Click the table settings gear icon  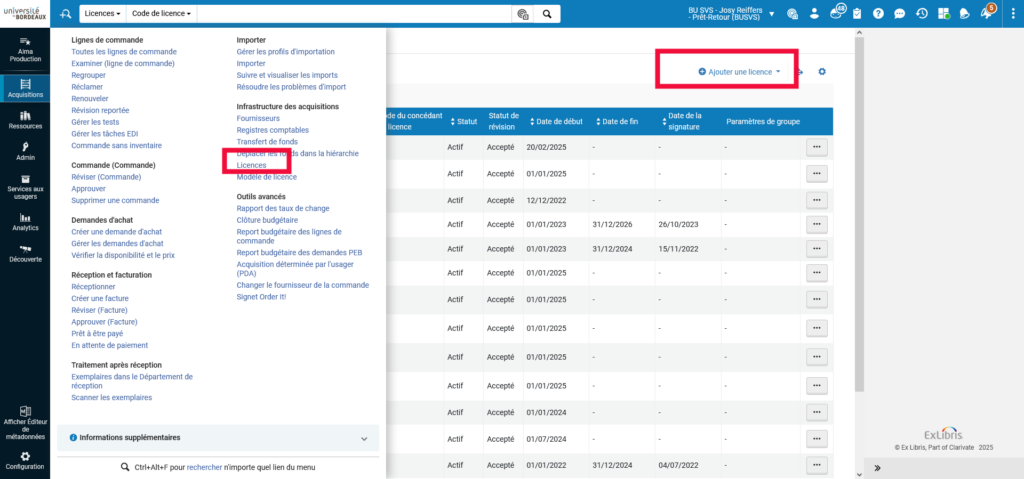tap(822, 72)
